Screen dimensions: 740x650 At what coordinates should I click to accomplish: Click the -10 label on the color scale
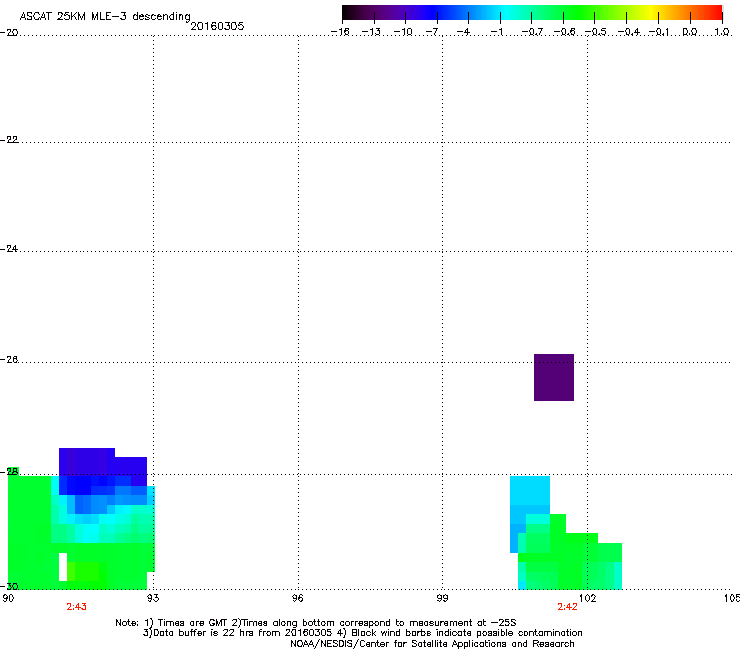403,32
